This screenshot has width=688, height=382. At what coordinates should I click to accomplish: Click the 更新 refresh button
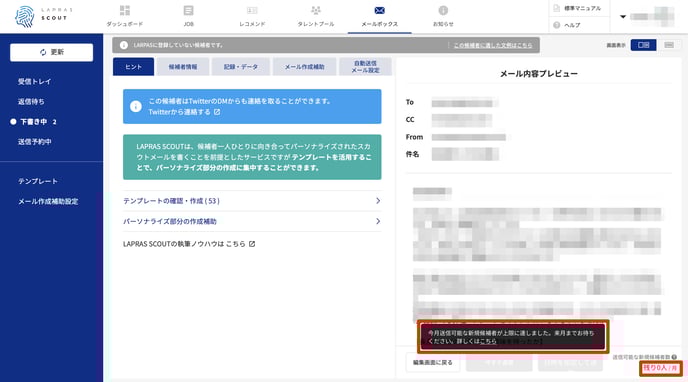[51, 52]
